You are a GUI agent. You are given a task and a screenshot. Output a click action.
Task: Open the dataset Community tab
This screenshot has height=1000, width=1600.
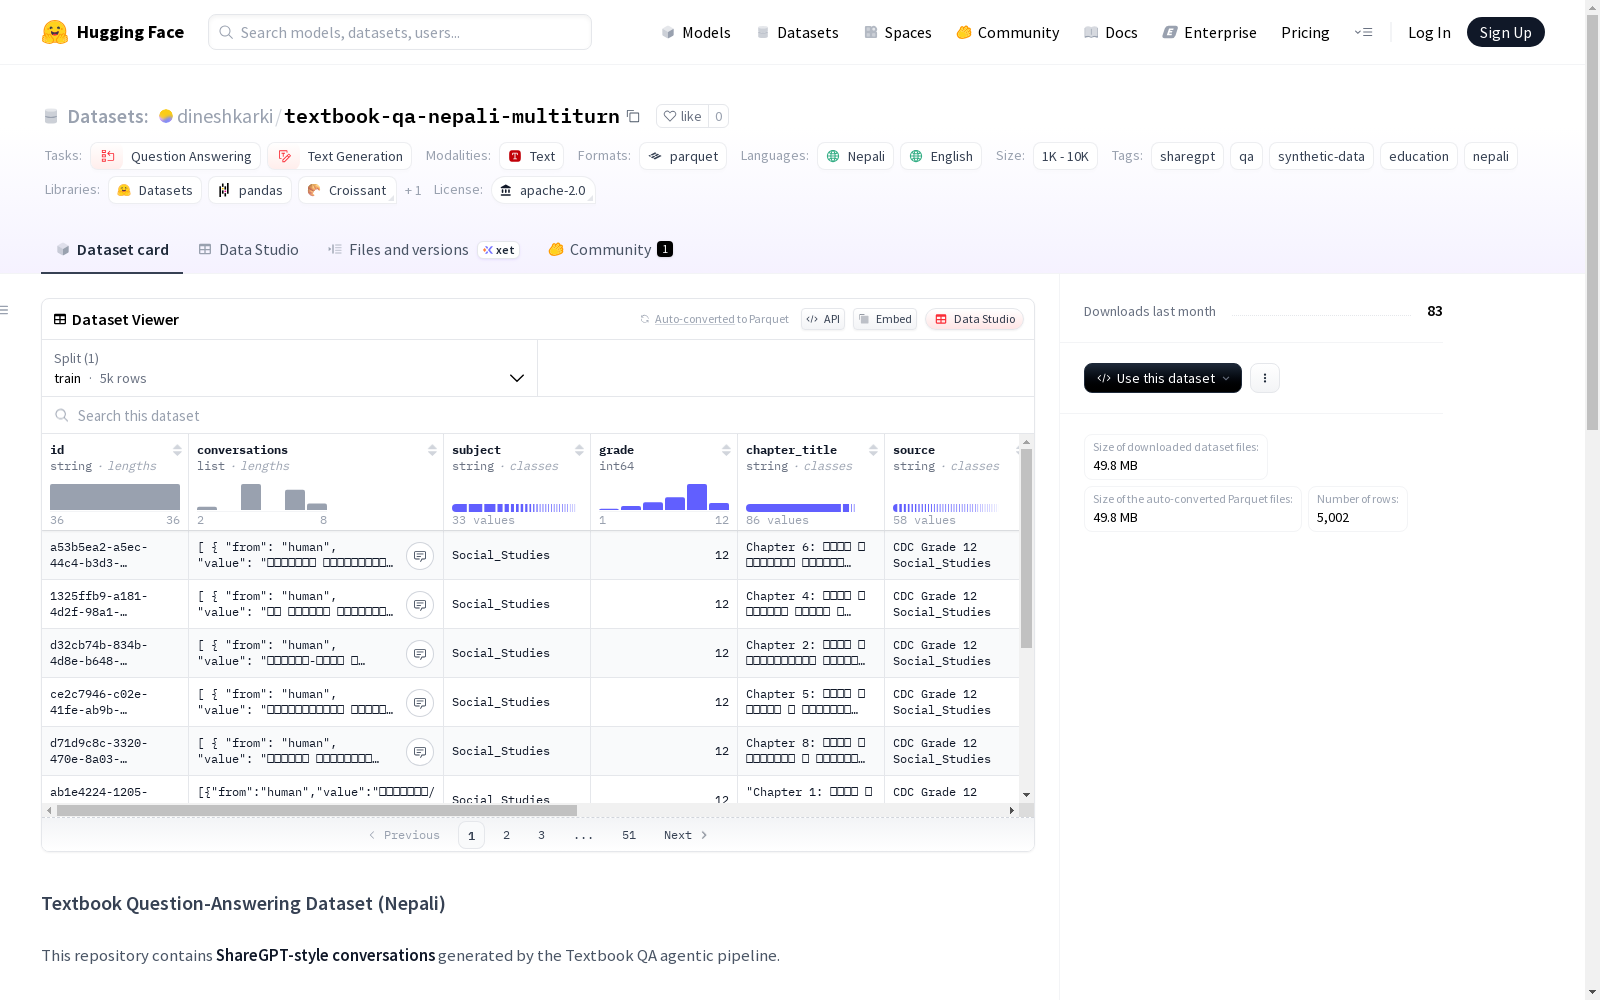click(x=610, y=250)
